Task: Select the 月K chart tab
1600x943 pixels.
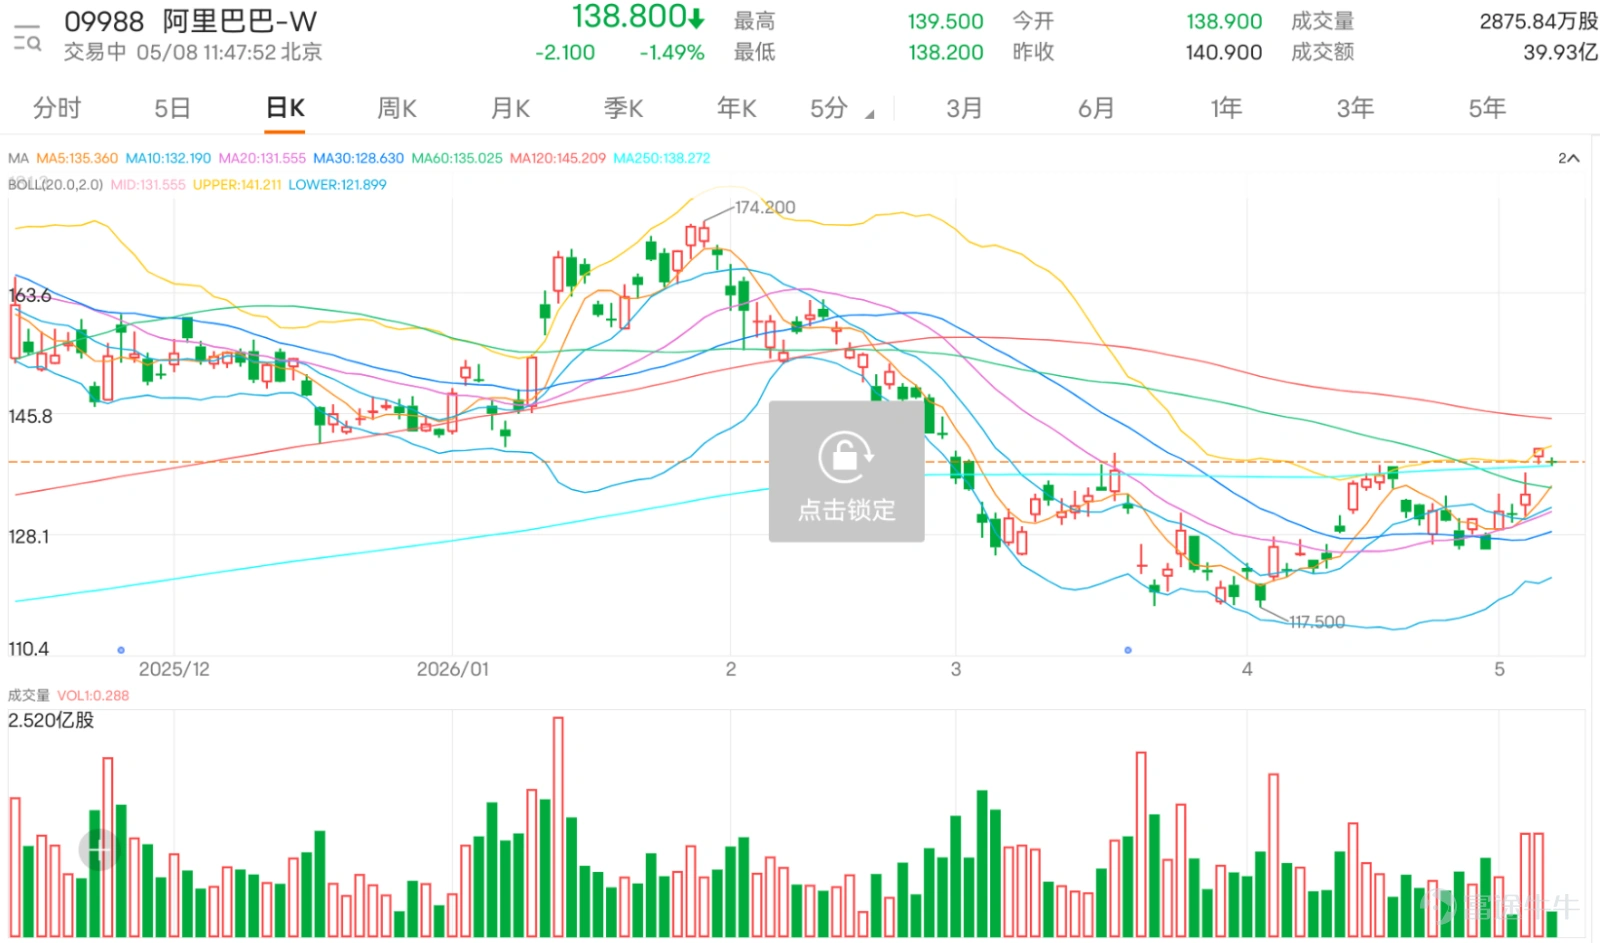Action: (x=510, y=108)
